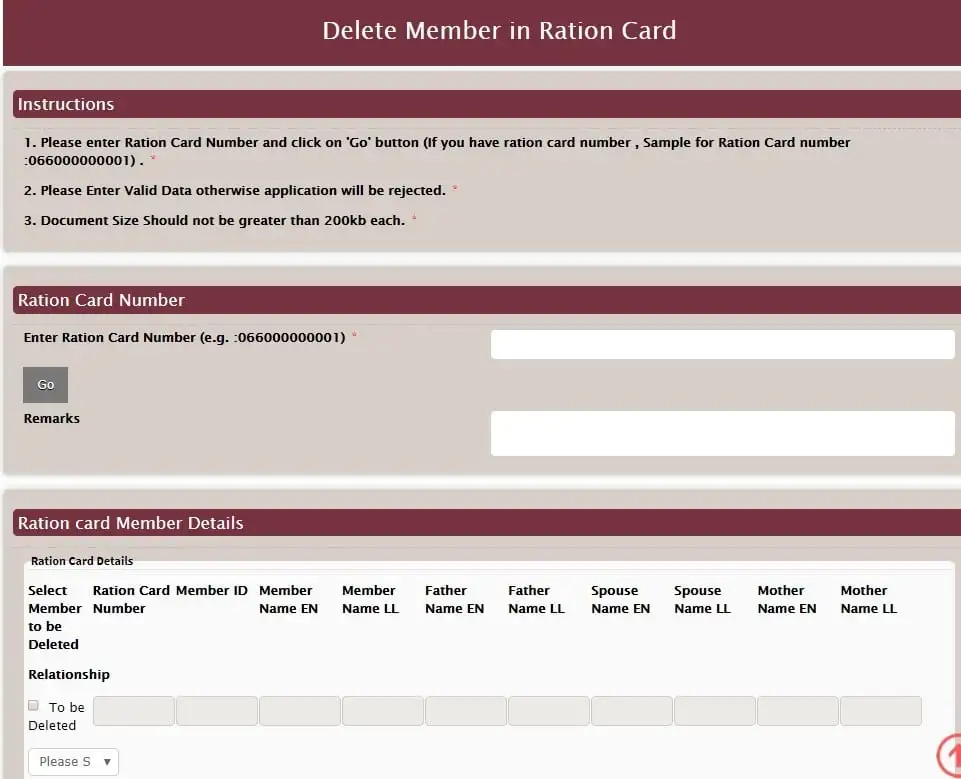Screen dimensions: 961x779
Task: Click the Mother Name LL field
Action: tap(880, 710)
